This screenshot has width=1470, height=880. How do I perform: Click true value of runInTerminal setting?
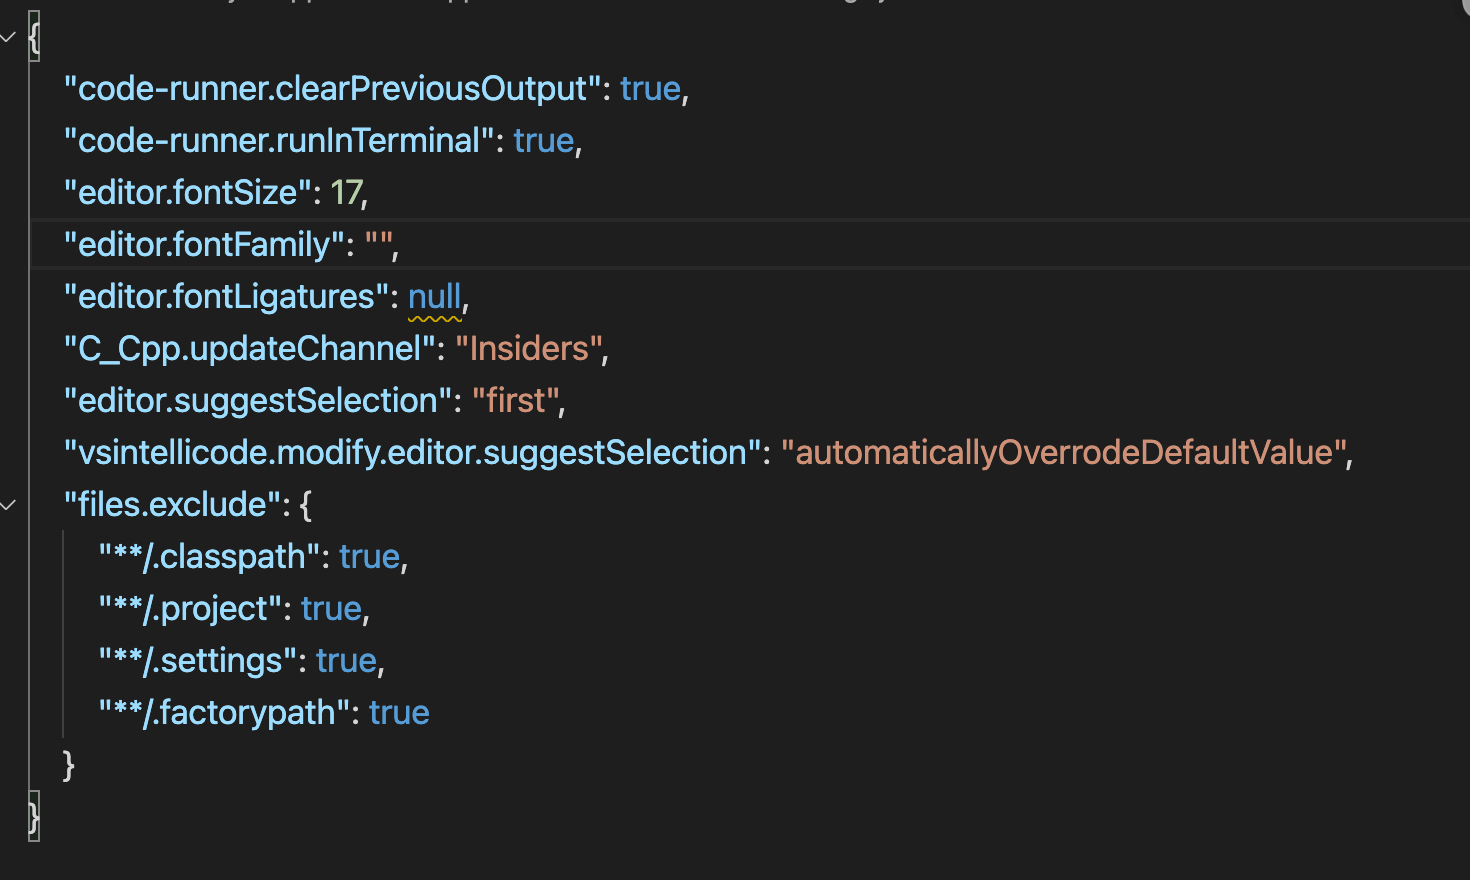point(544,141)
